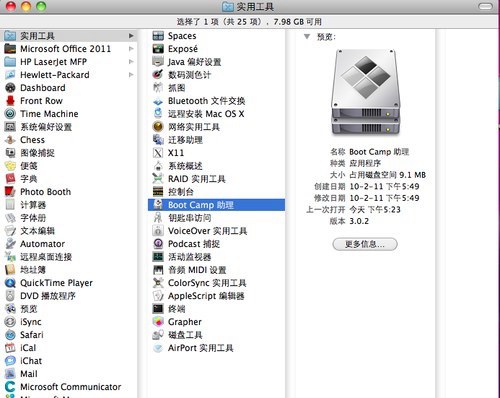Click the Front Row icon
Screen dimensions: 500x398
[10, 101]
